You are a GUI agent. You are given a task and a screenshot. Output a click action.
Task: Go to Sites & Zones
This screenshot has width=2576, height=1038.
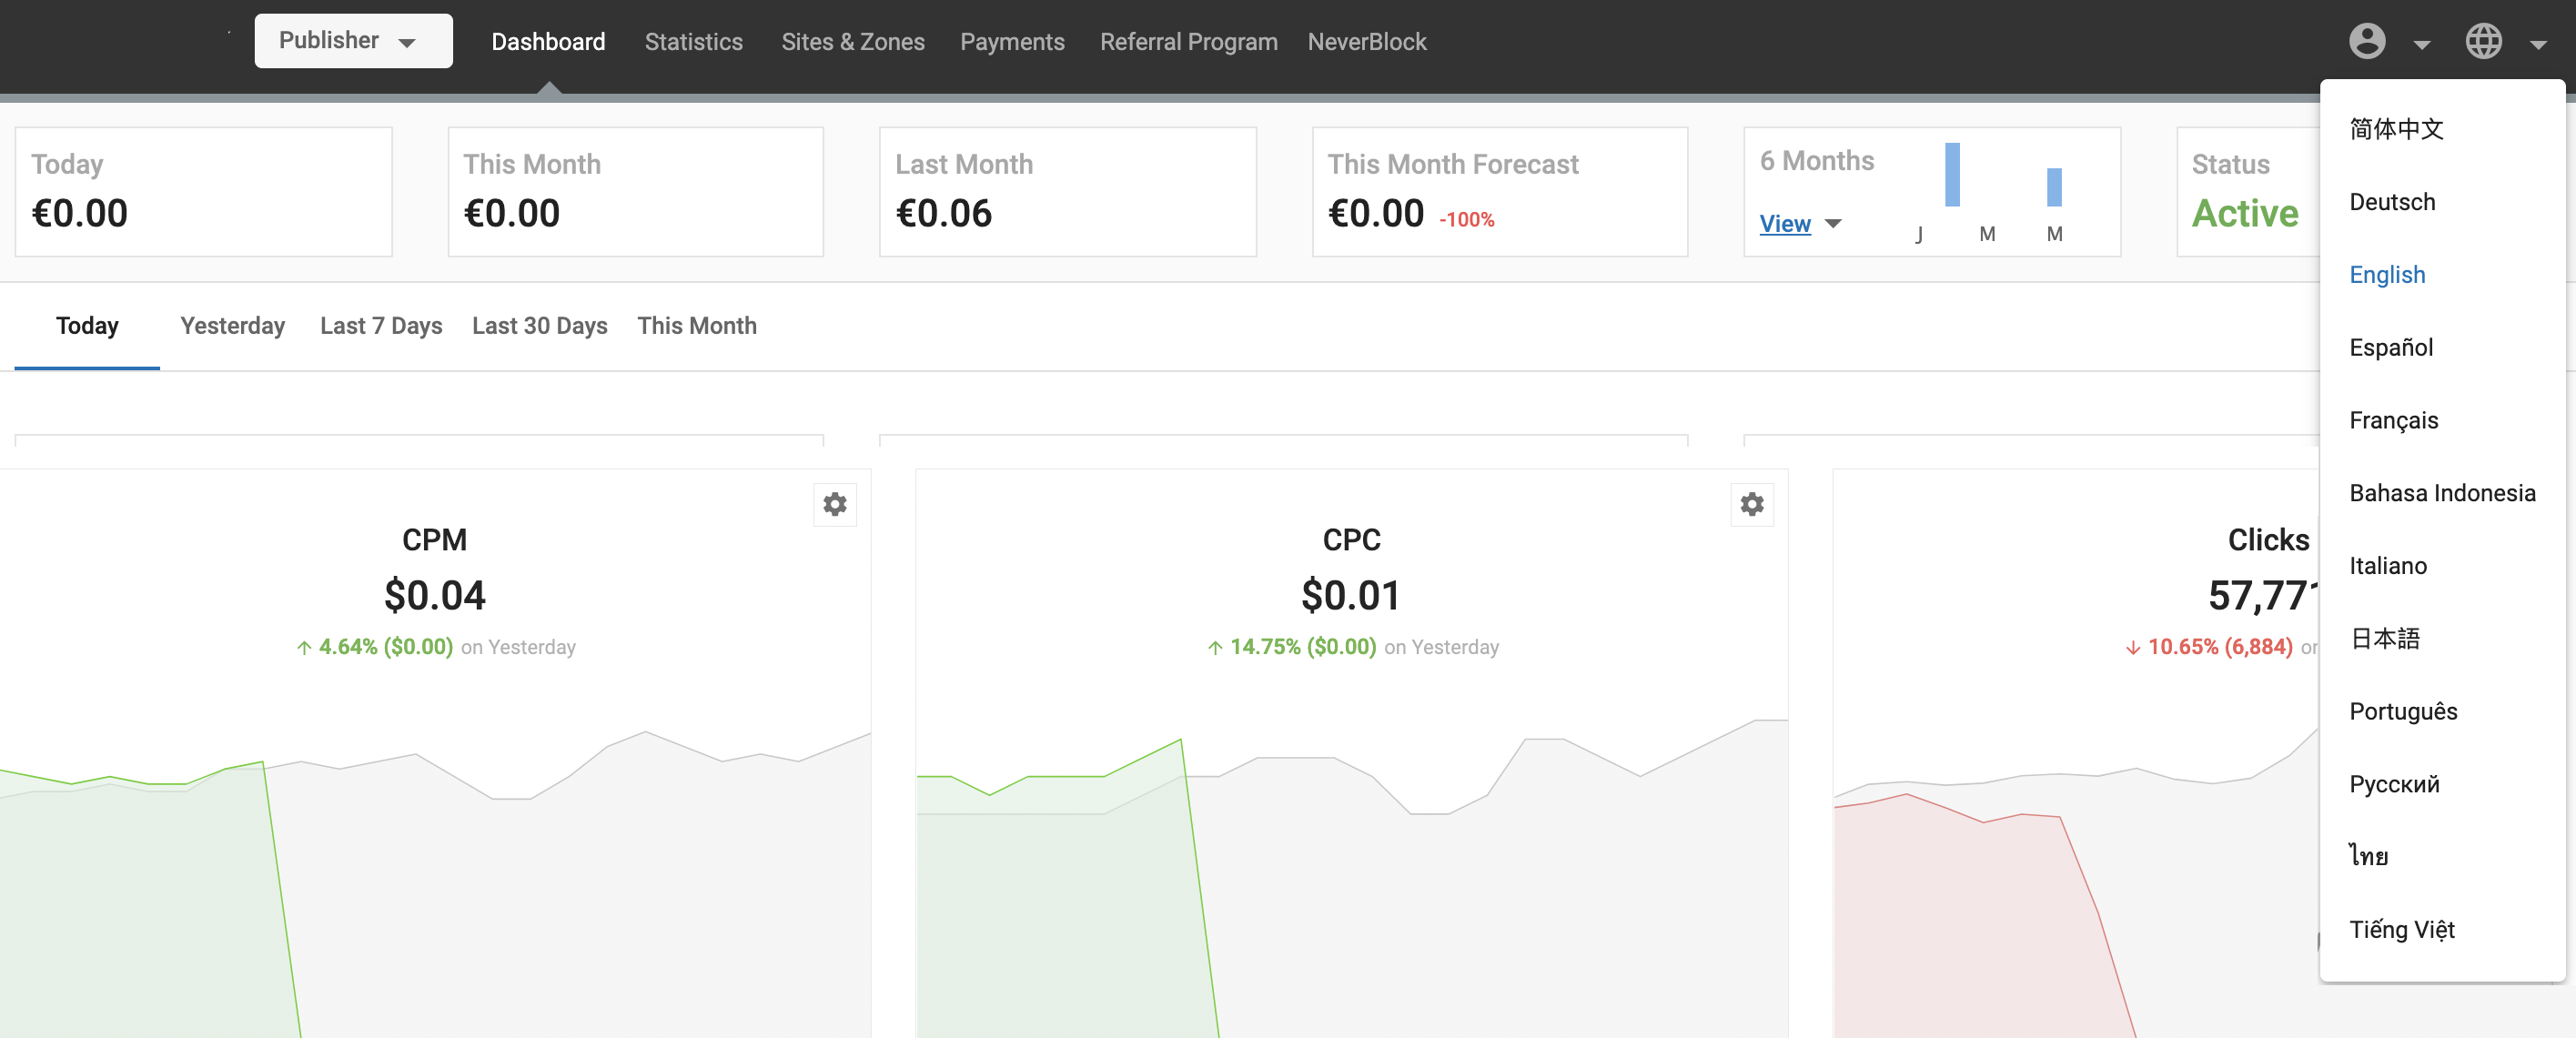pyautogui.click(x=852, y=42)
